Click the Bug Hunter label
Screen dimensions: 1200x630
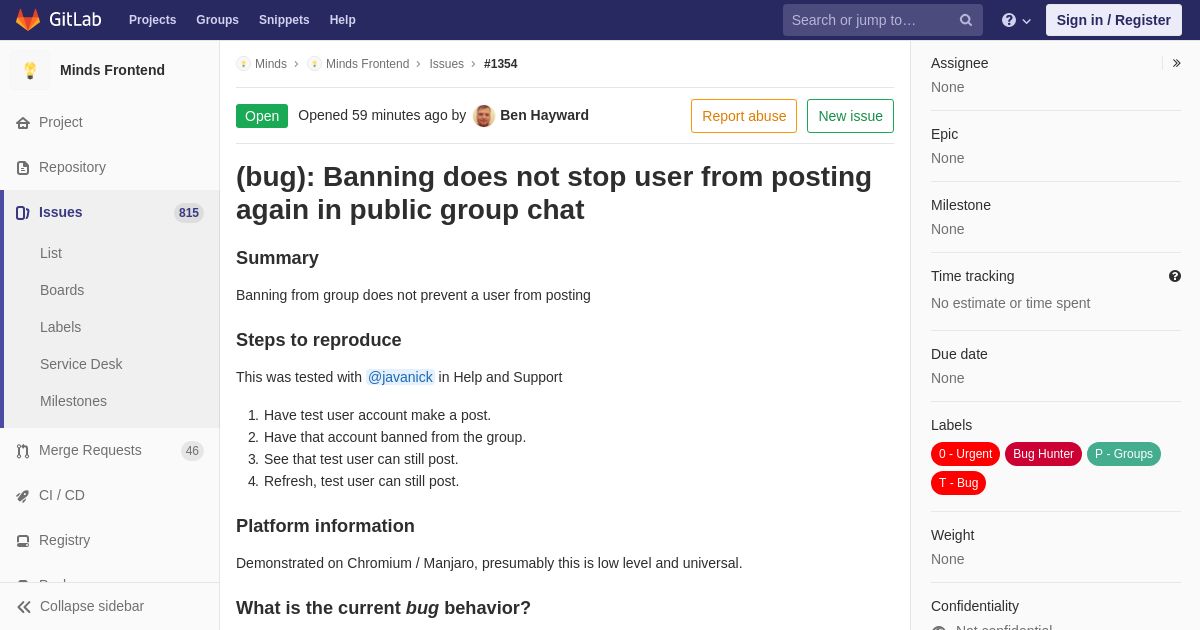point(1043,454)
